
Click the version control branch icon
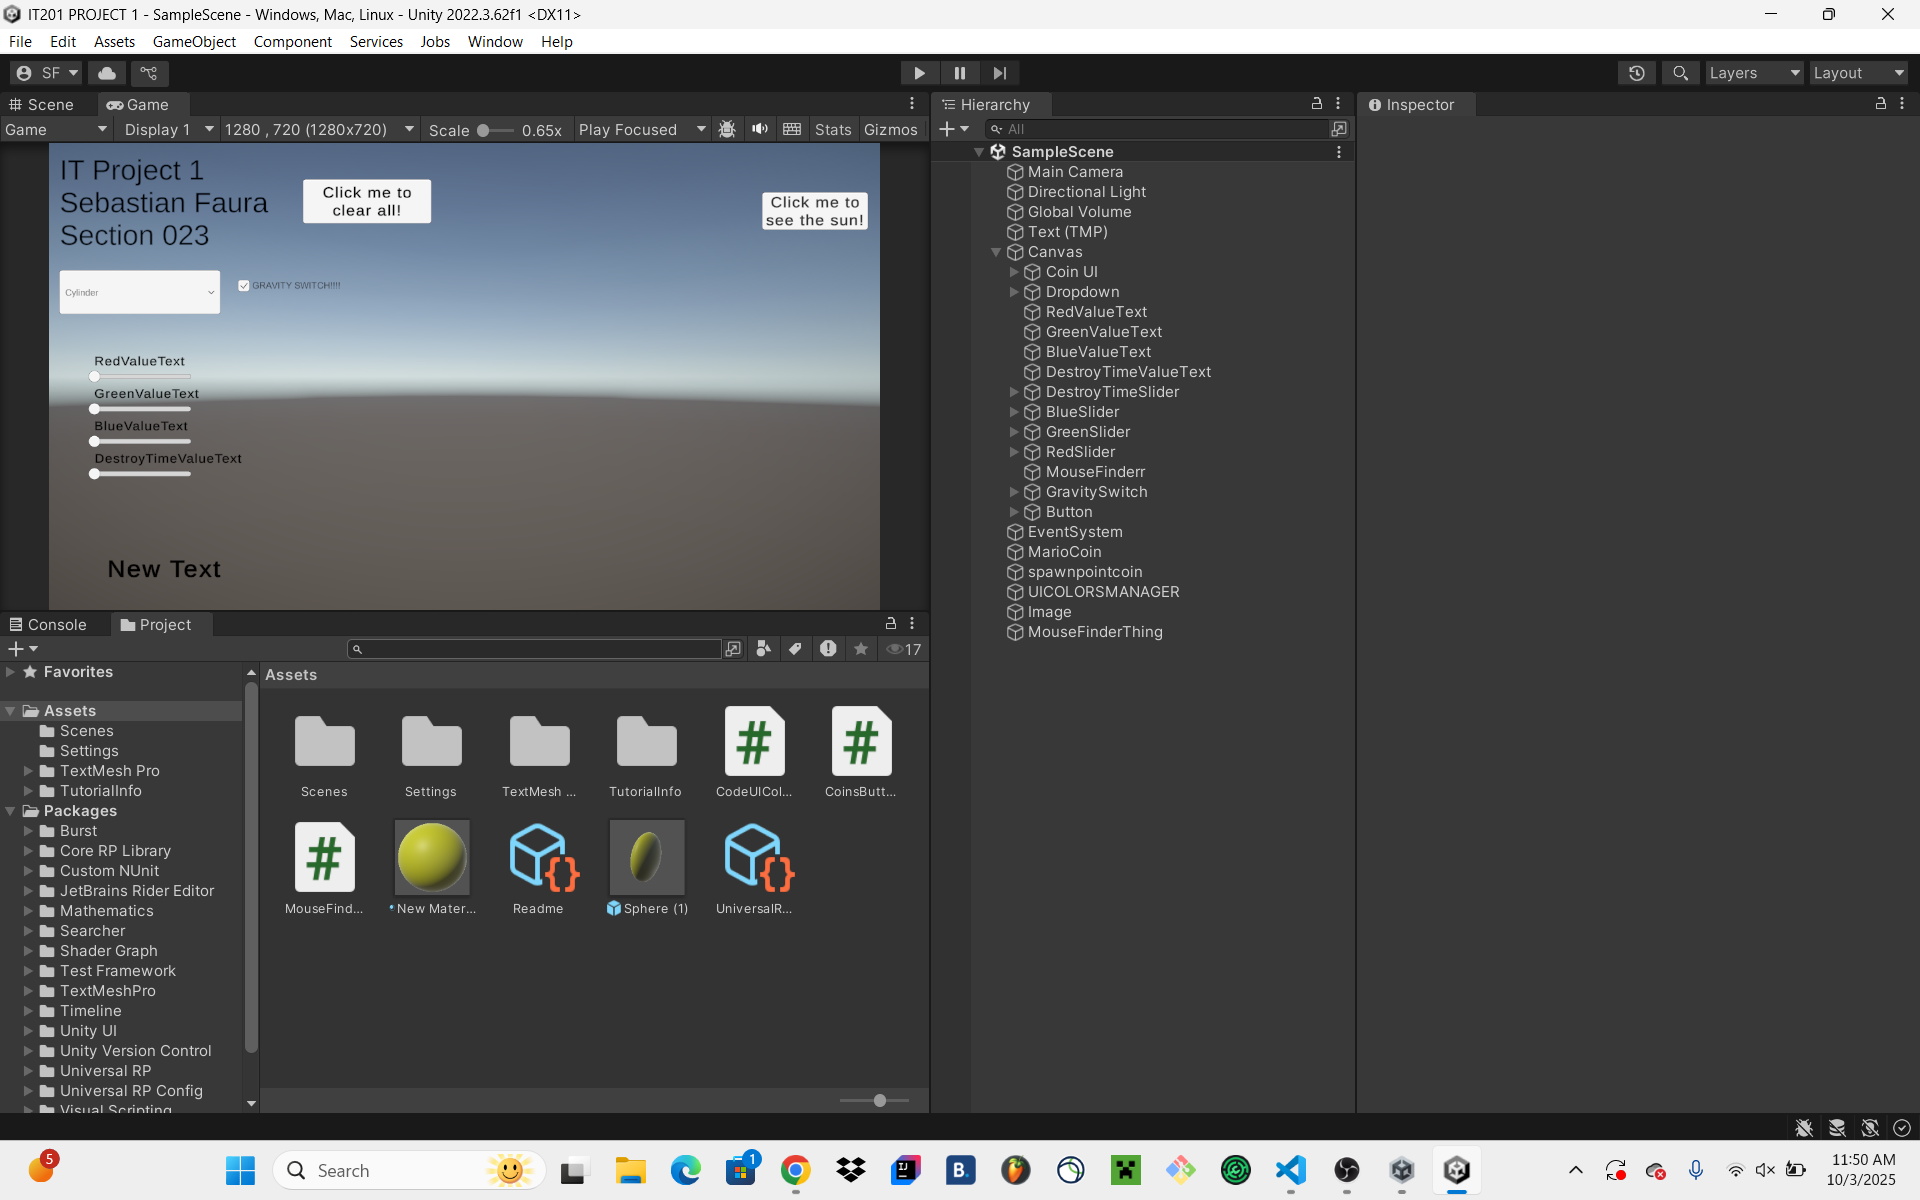pos(149,73)
